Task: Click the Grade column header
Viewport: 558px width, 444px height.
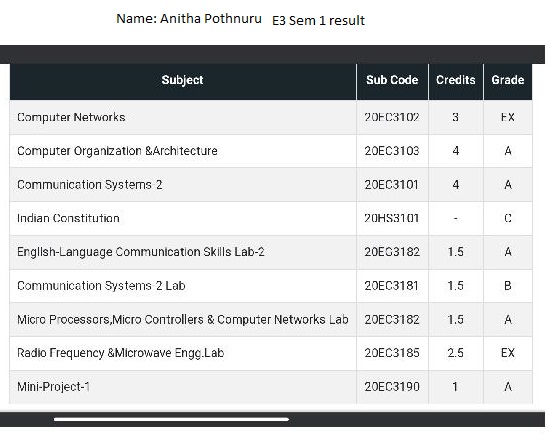Action: [x=508, y=80]
